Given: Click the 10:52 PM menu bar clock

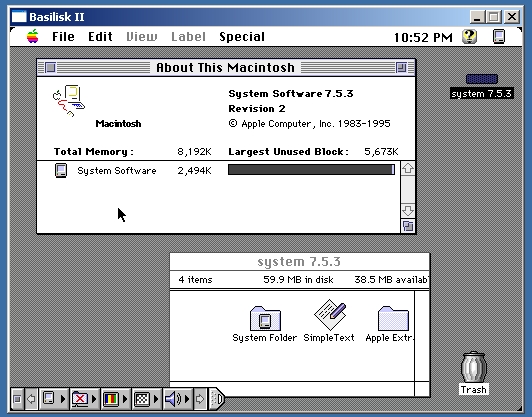Looking at the screenshot, I should (423, 37).
